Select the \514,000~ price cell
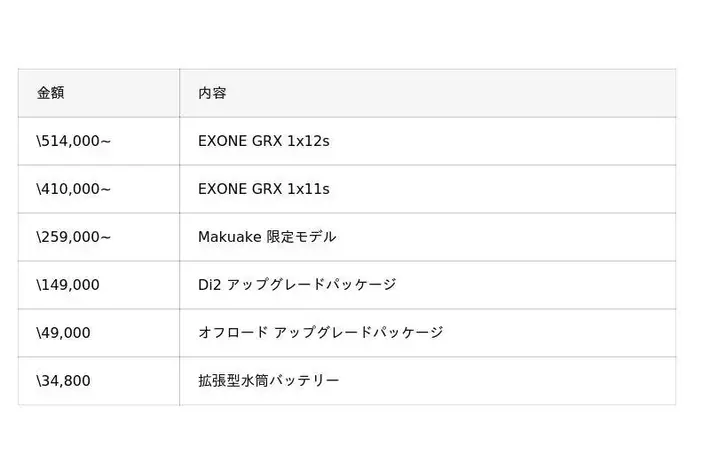This screenshot has height=474, width=710. 73,141
